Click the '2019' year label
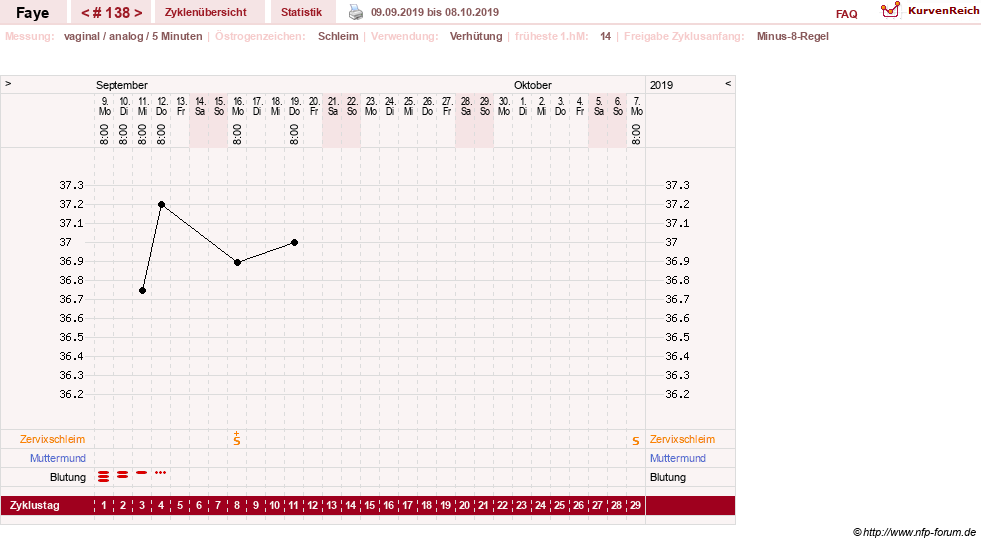Viewport: 981px width, 544px height. [x=661, y=85]
